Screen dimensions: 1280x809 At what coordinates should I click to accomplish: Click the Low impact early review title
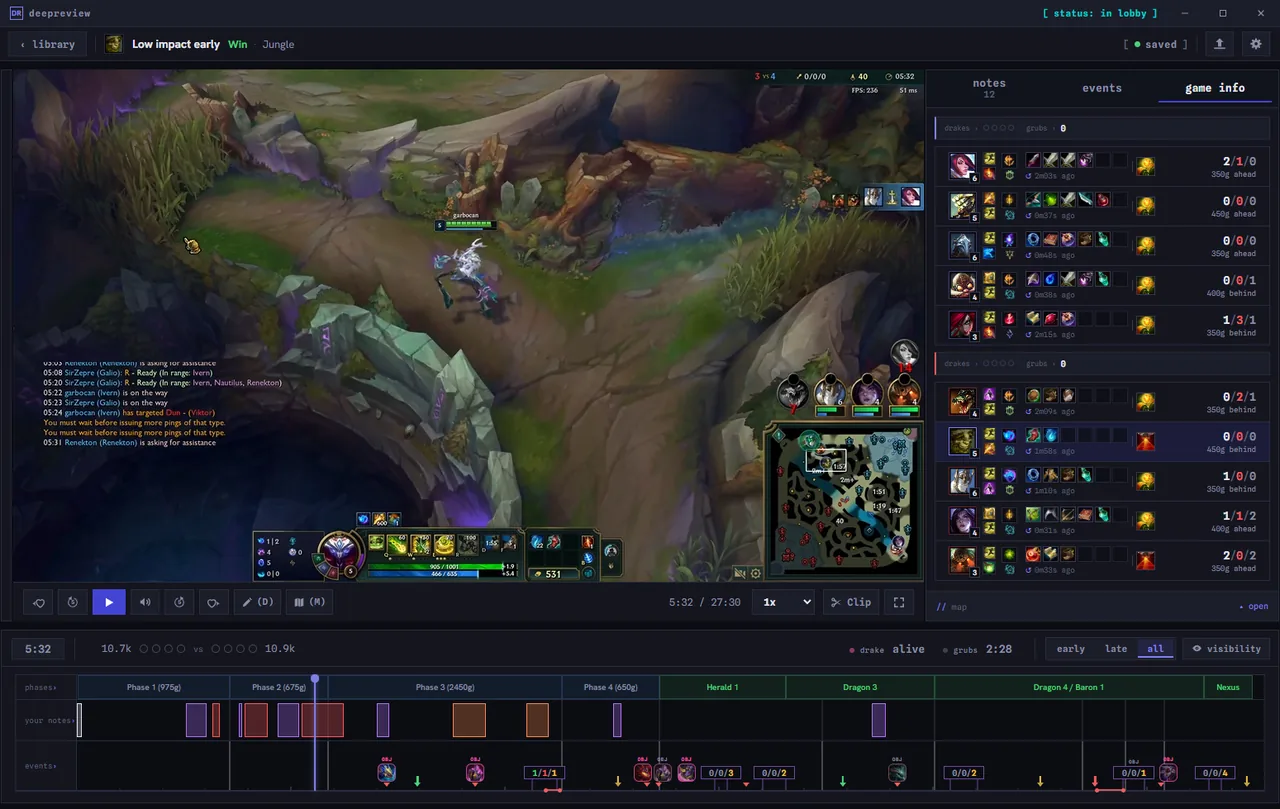click(176, 44)
